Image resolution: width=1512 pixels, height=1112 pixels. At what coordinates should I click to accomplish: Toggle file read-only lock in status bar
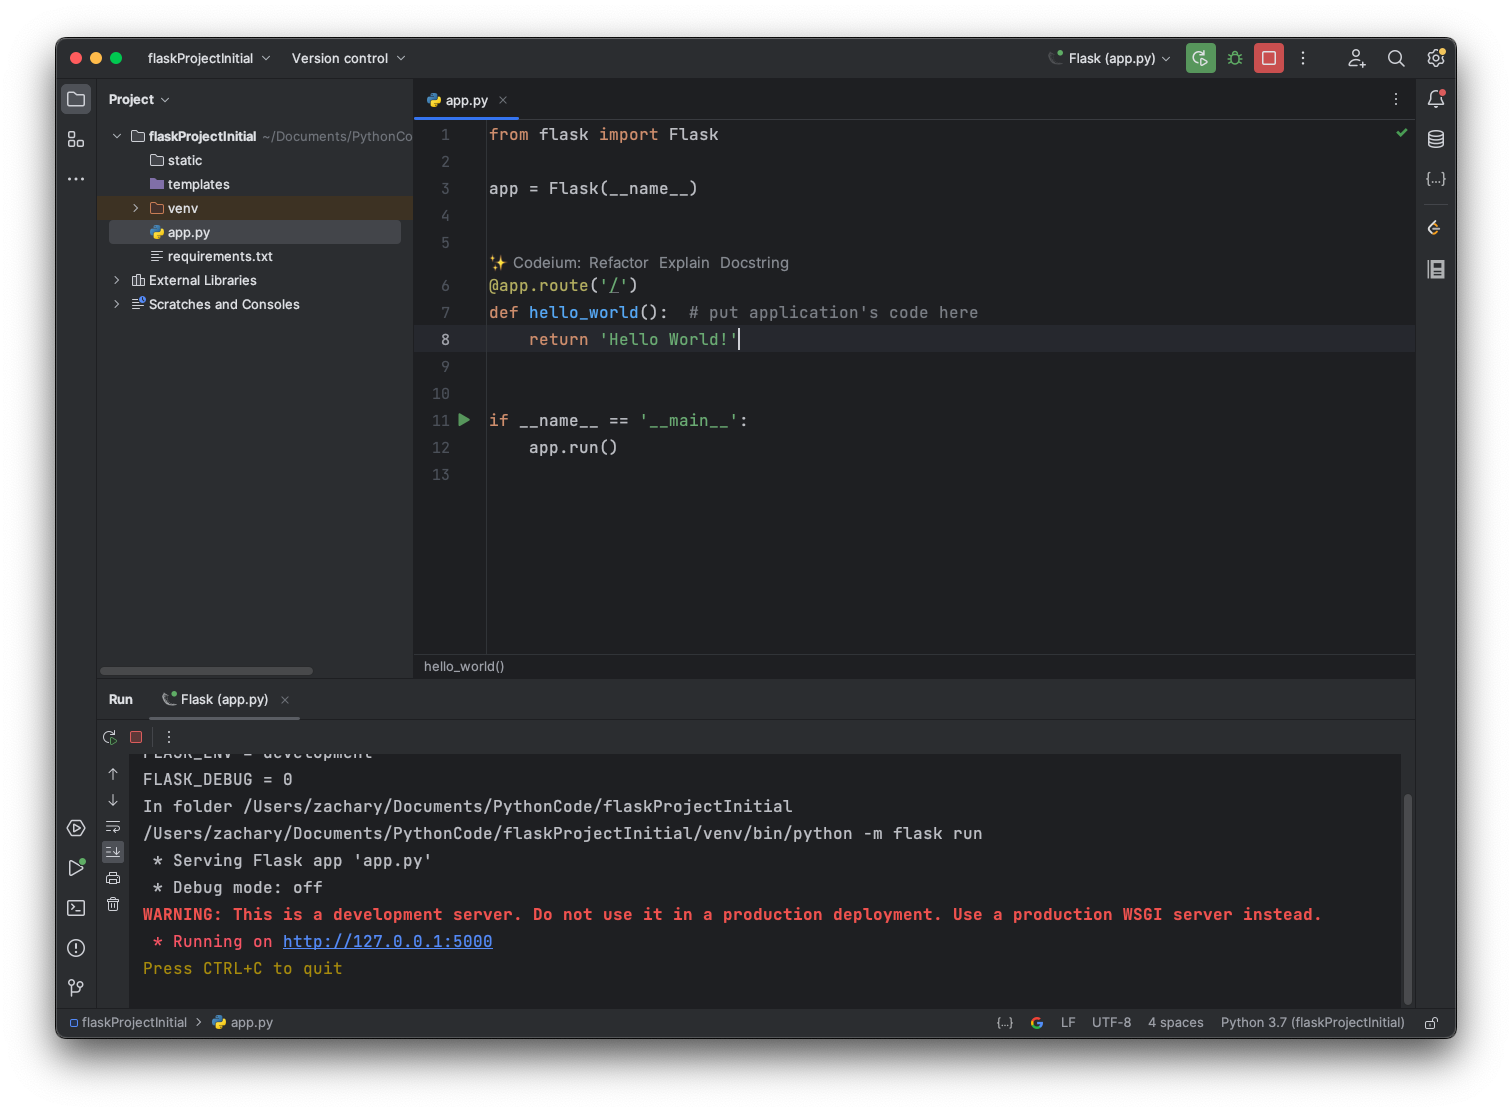tap(1431, 1023)
